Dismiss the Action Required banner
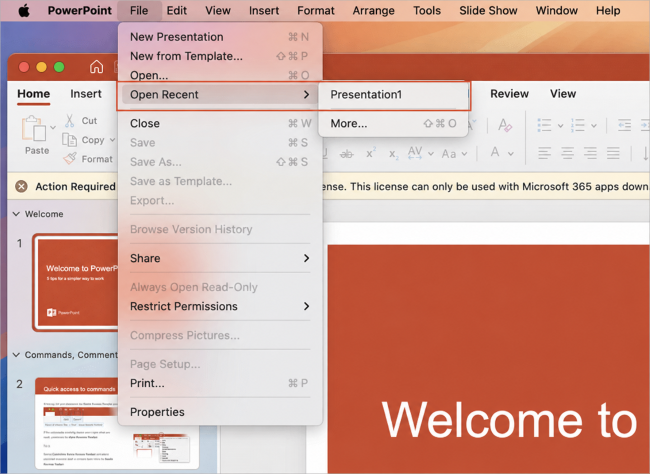This screenshot has height=474, width=650. coord(21,187)
